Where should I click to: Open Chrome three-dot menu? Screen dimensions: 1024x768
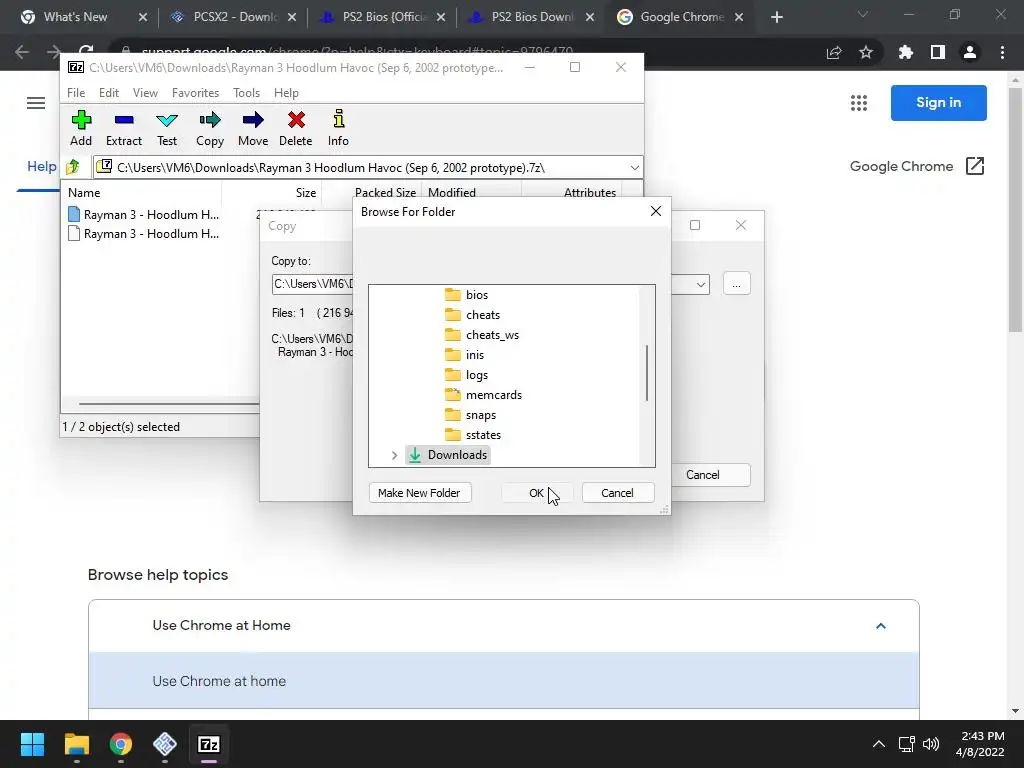point(1002,52)
